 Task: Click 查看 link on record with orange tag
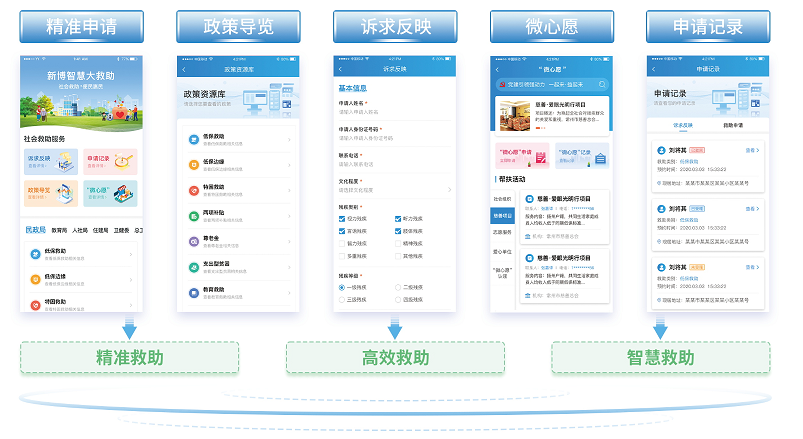(752, 267)
